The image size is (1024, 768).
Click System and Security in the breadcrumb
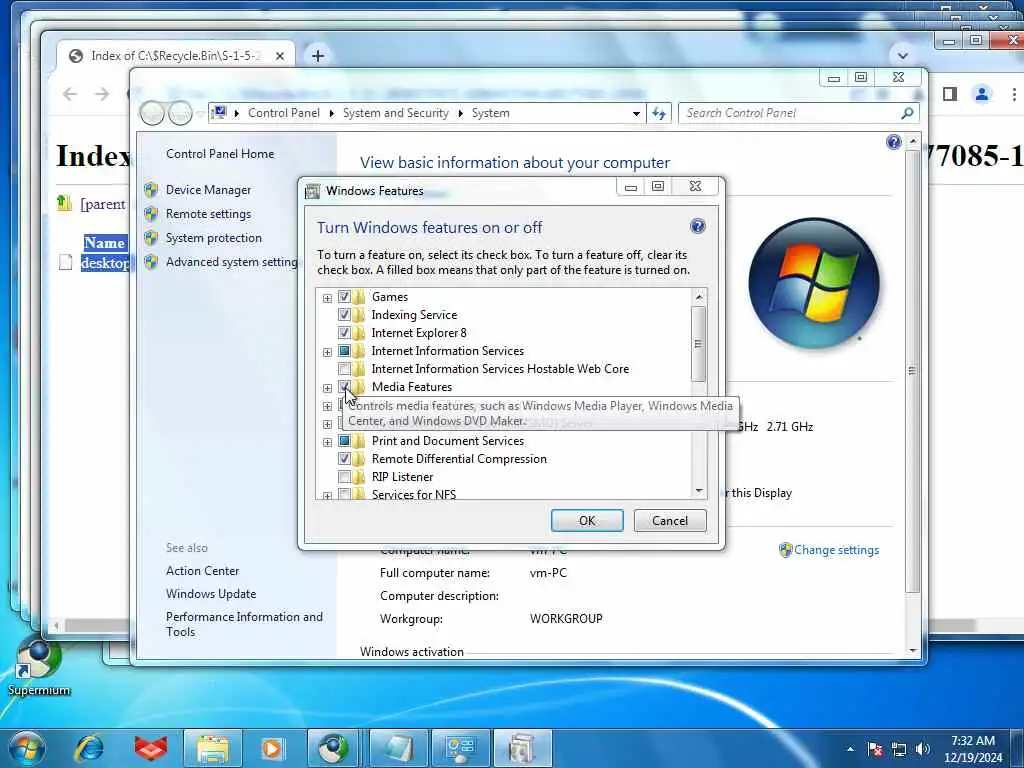pyautogui.click(x=396, y=113)
